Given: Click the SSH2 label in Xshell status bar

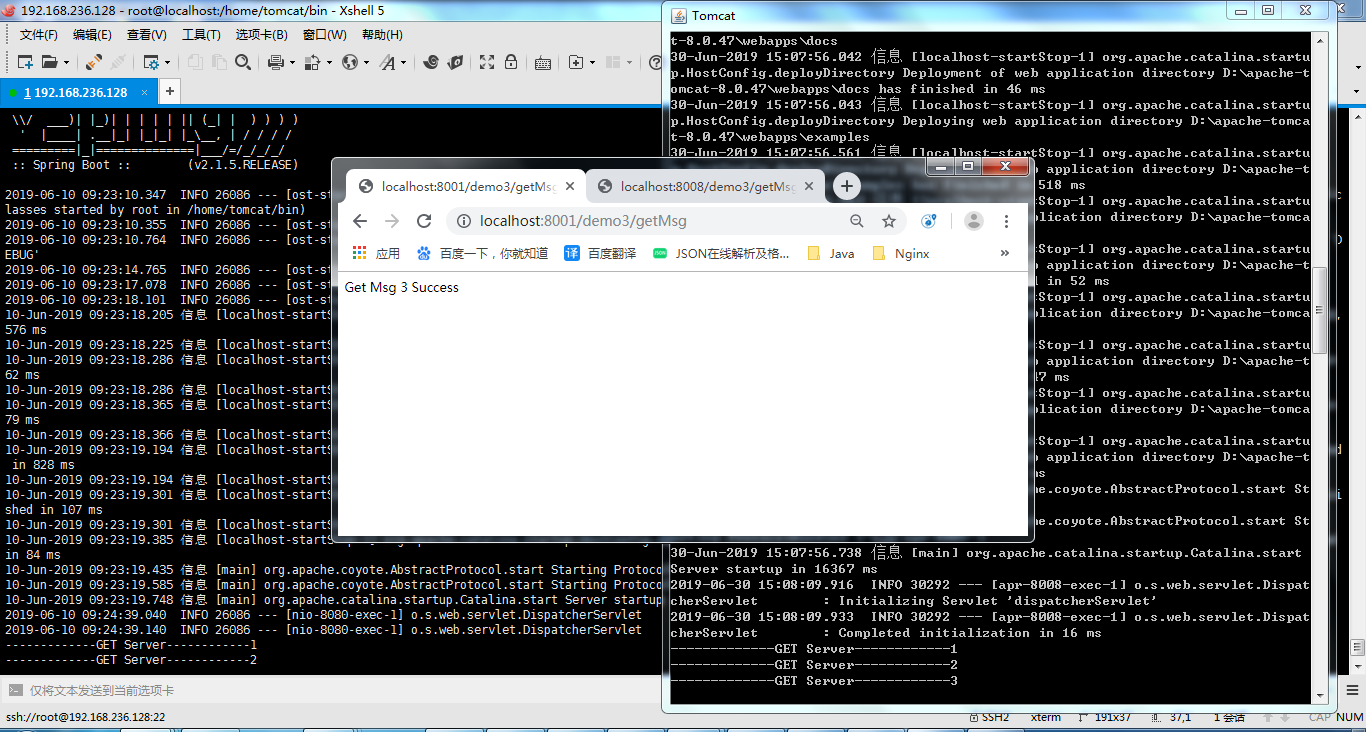Looking at the screenshot, I should [995, 717].
